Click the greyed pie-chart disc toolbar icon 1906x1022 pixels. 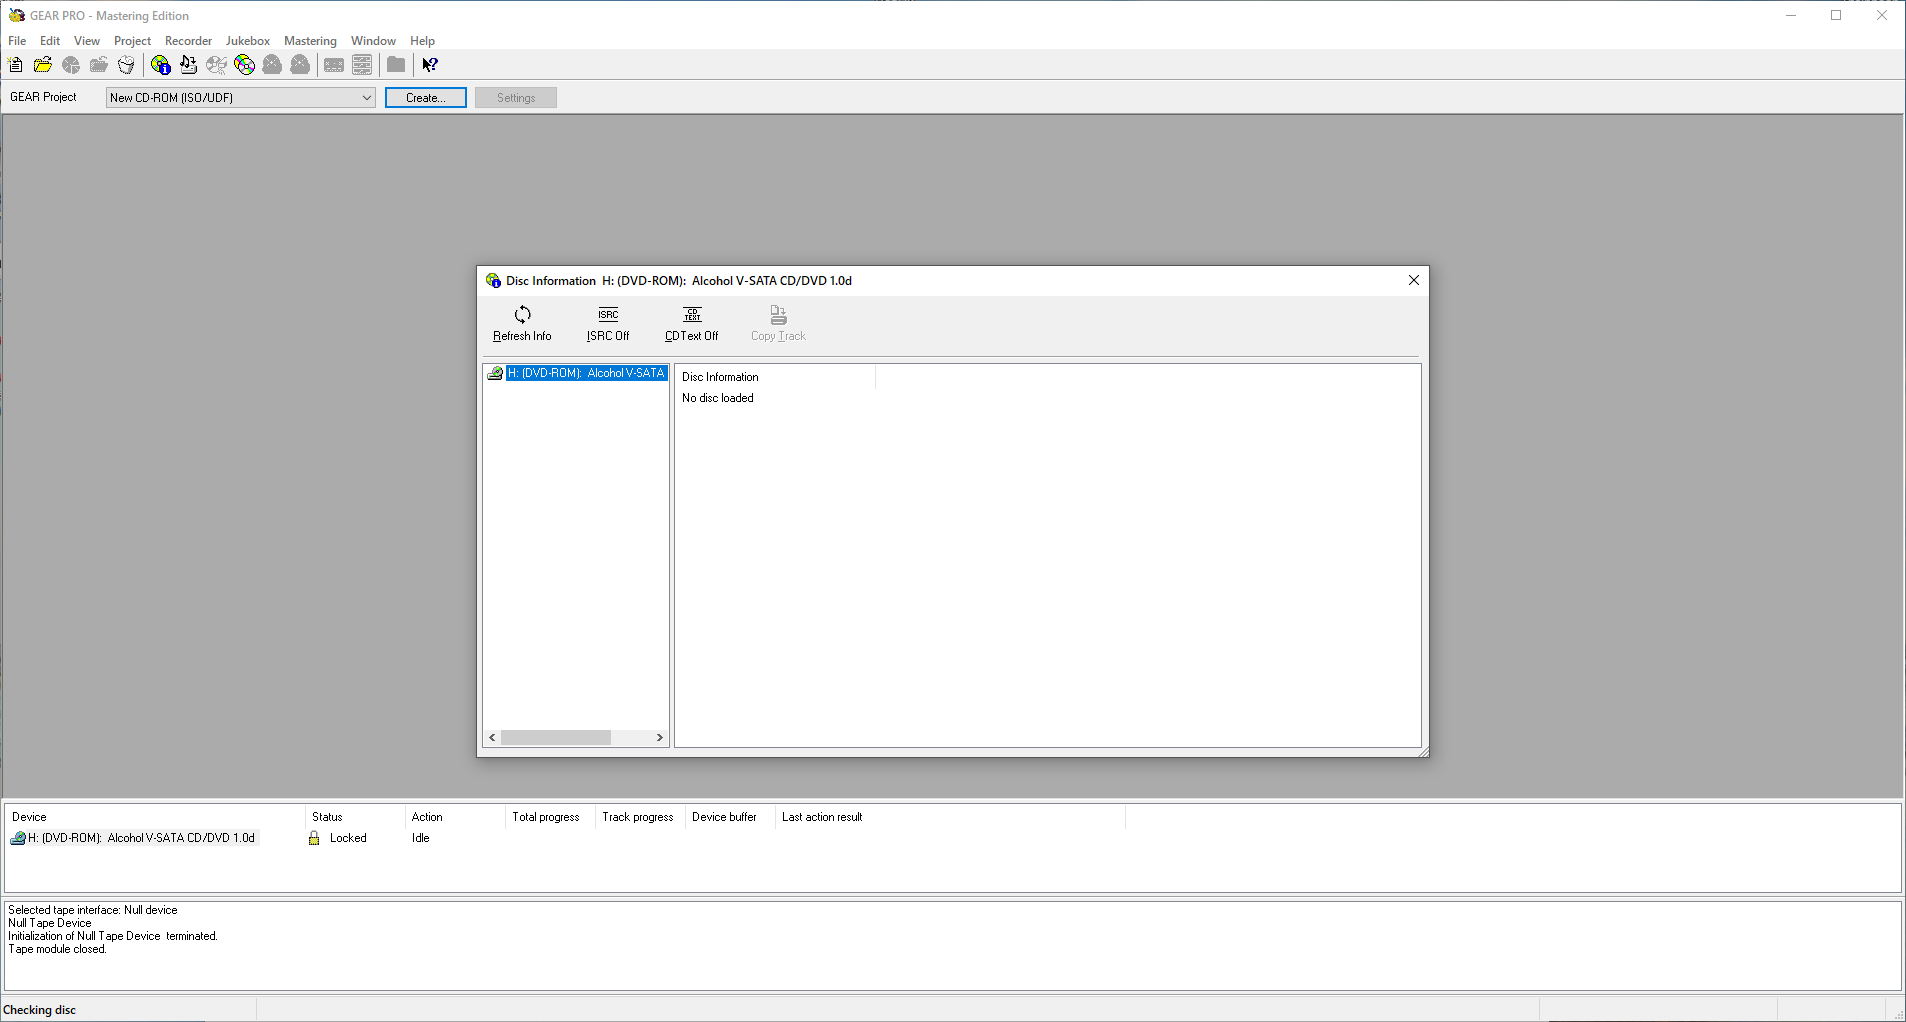pyautogui.click(x=71, y=65)
